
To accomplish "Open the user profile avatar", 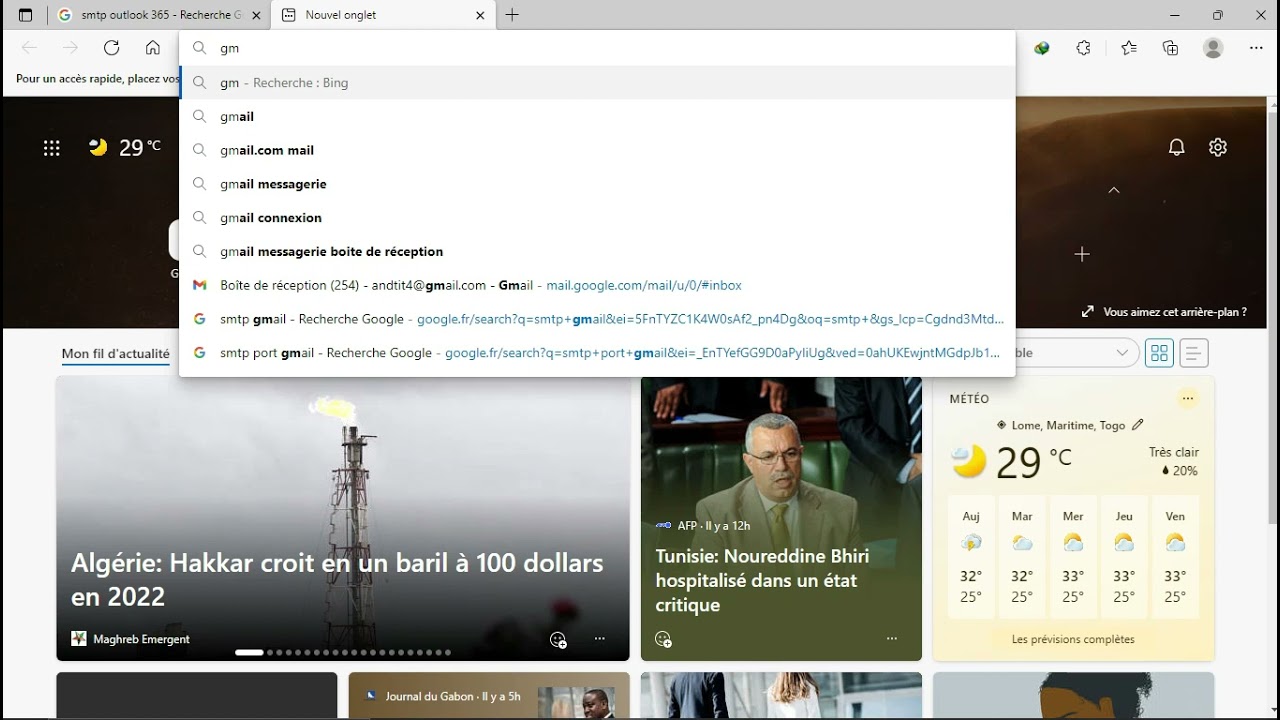I will point(1213,48).
